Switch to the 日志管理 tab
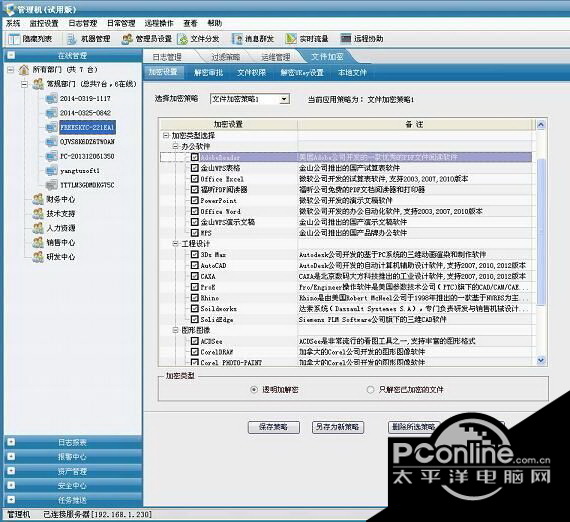This screenshot has height=522, width=570. (167, 57)
